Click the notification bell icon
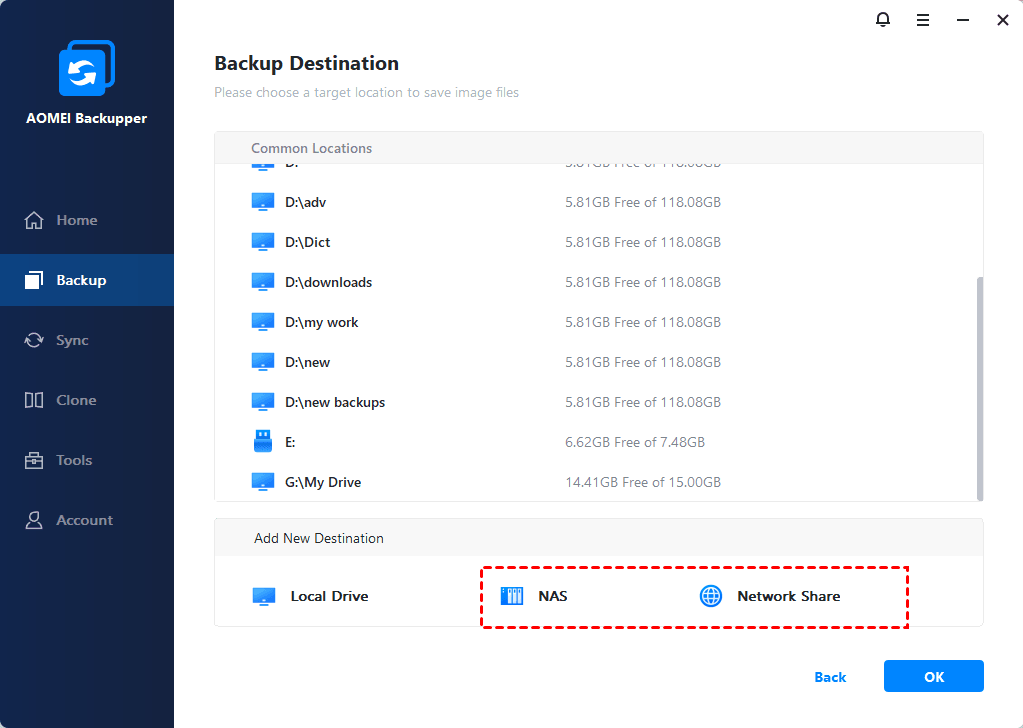1023x728 pixels. click(883, 20)
